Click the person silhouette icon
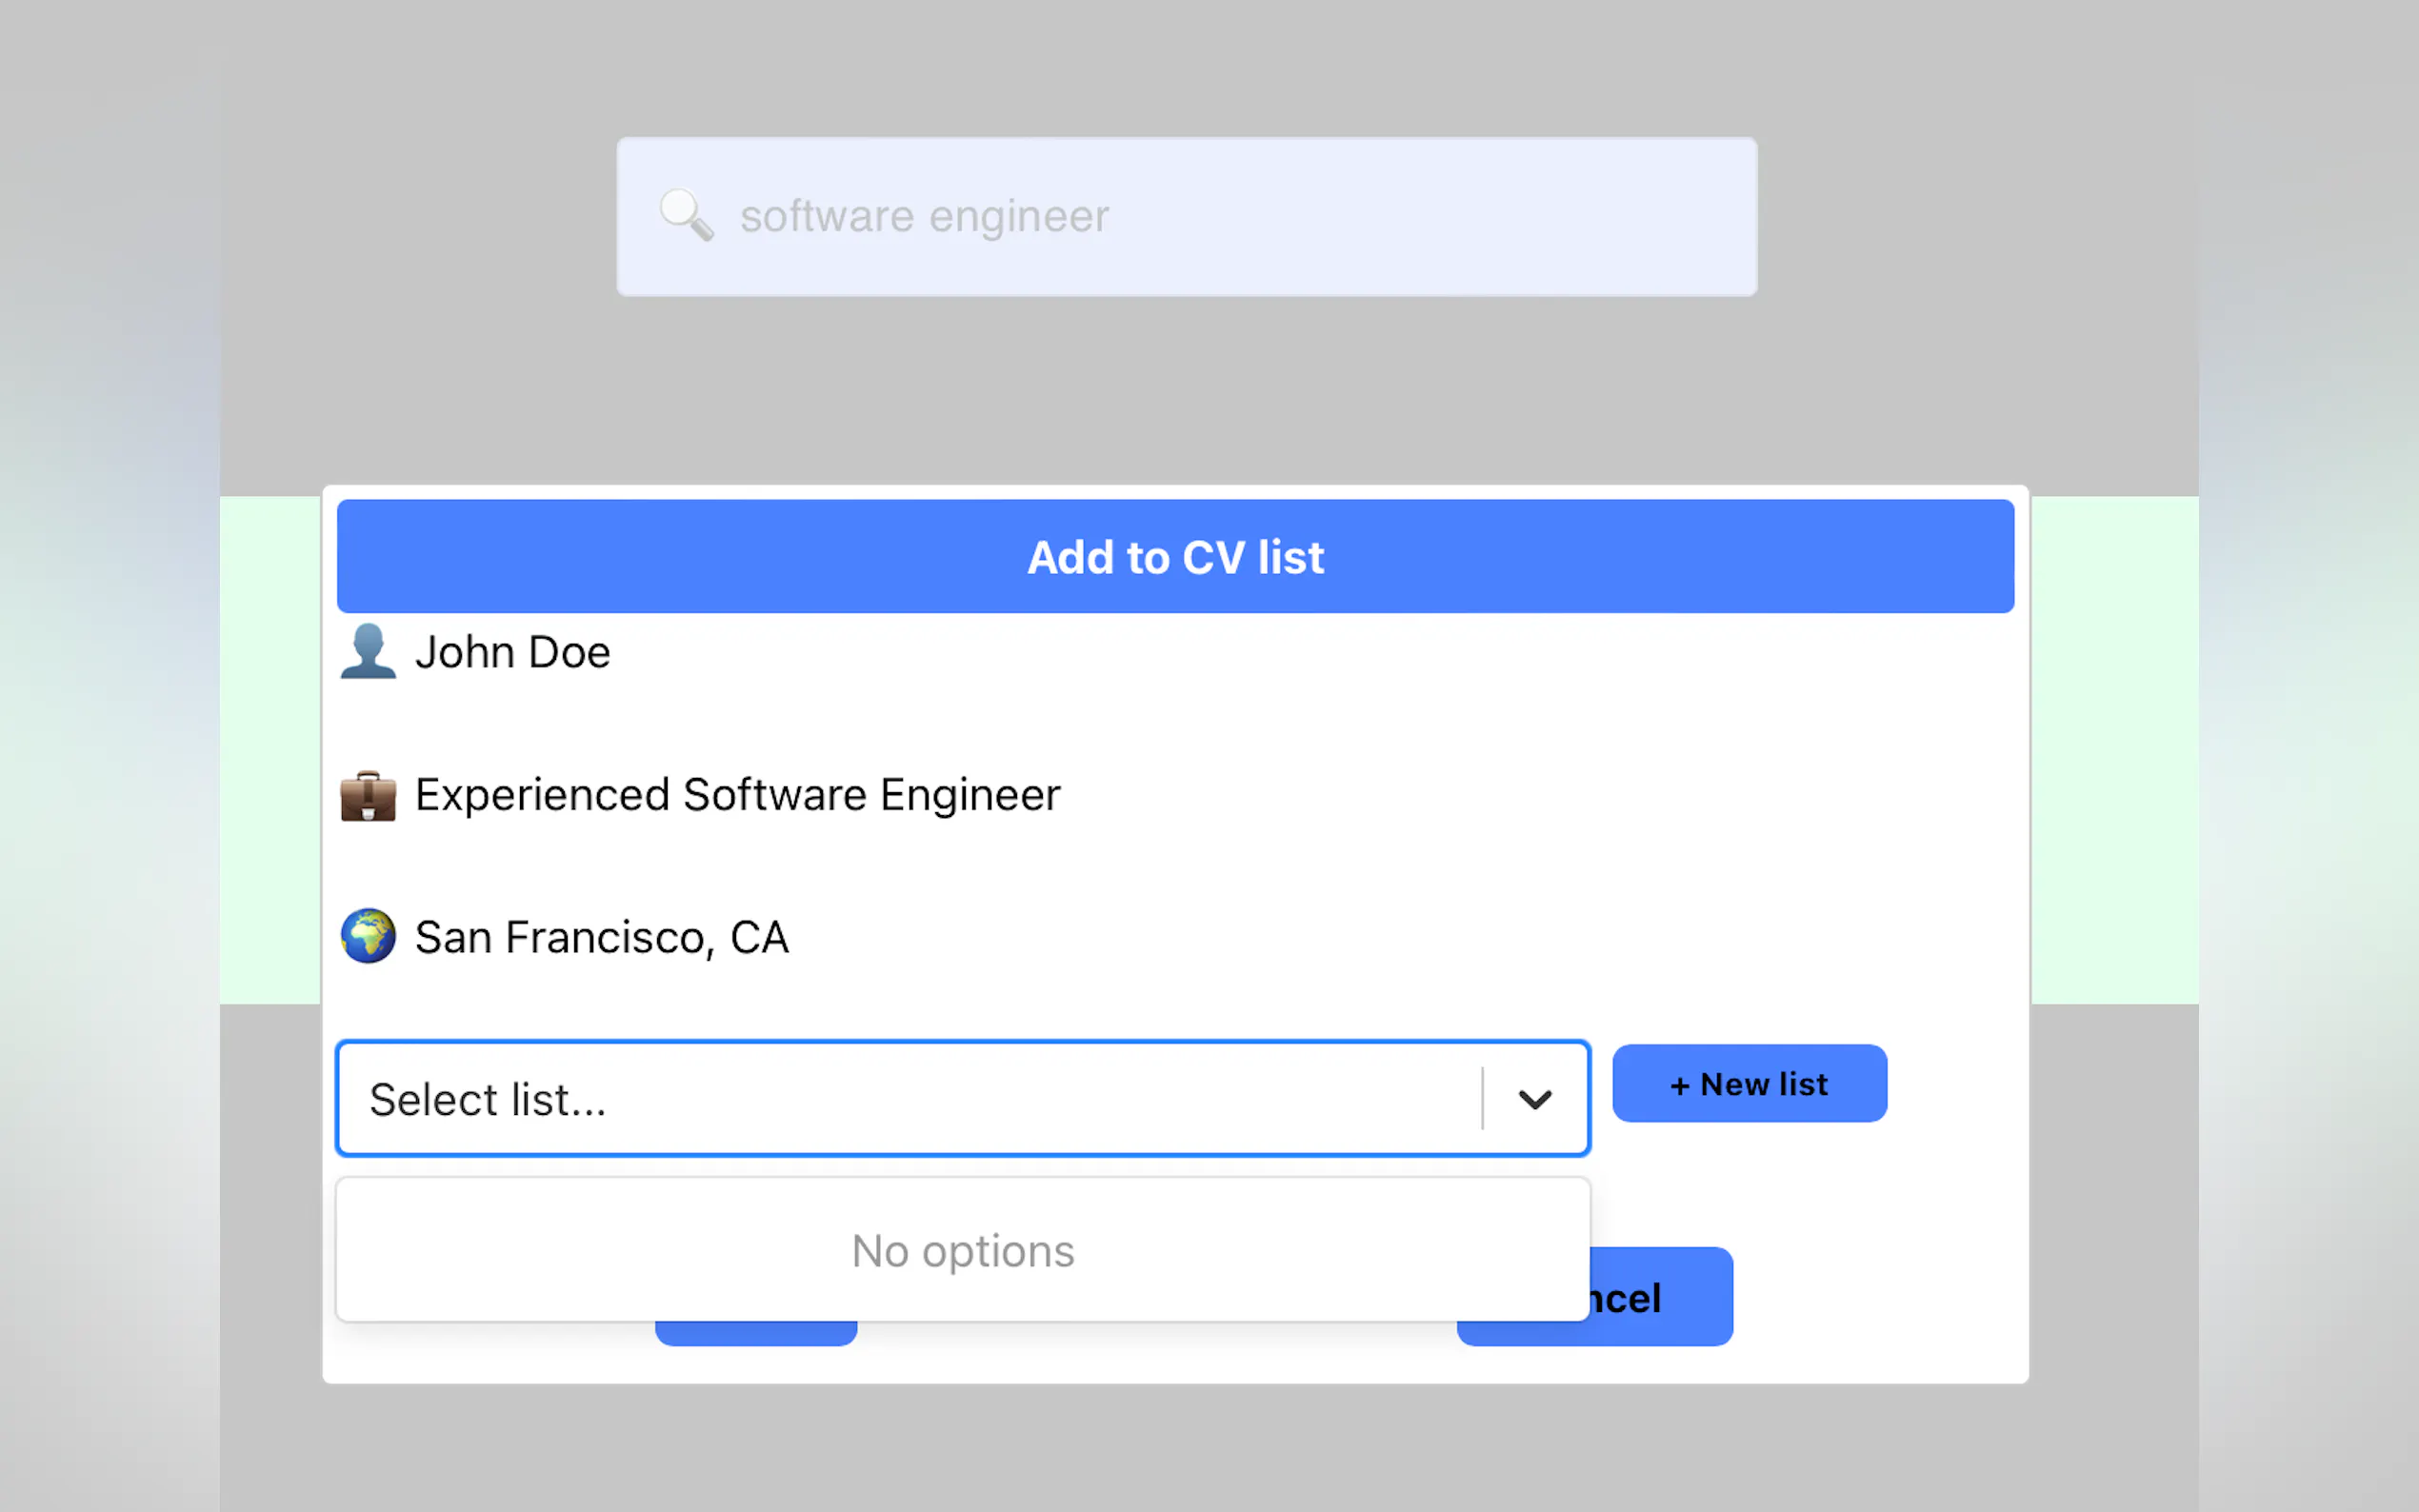Screen dimensions: 2419x1512 [x=368, y=652]
